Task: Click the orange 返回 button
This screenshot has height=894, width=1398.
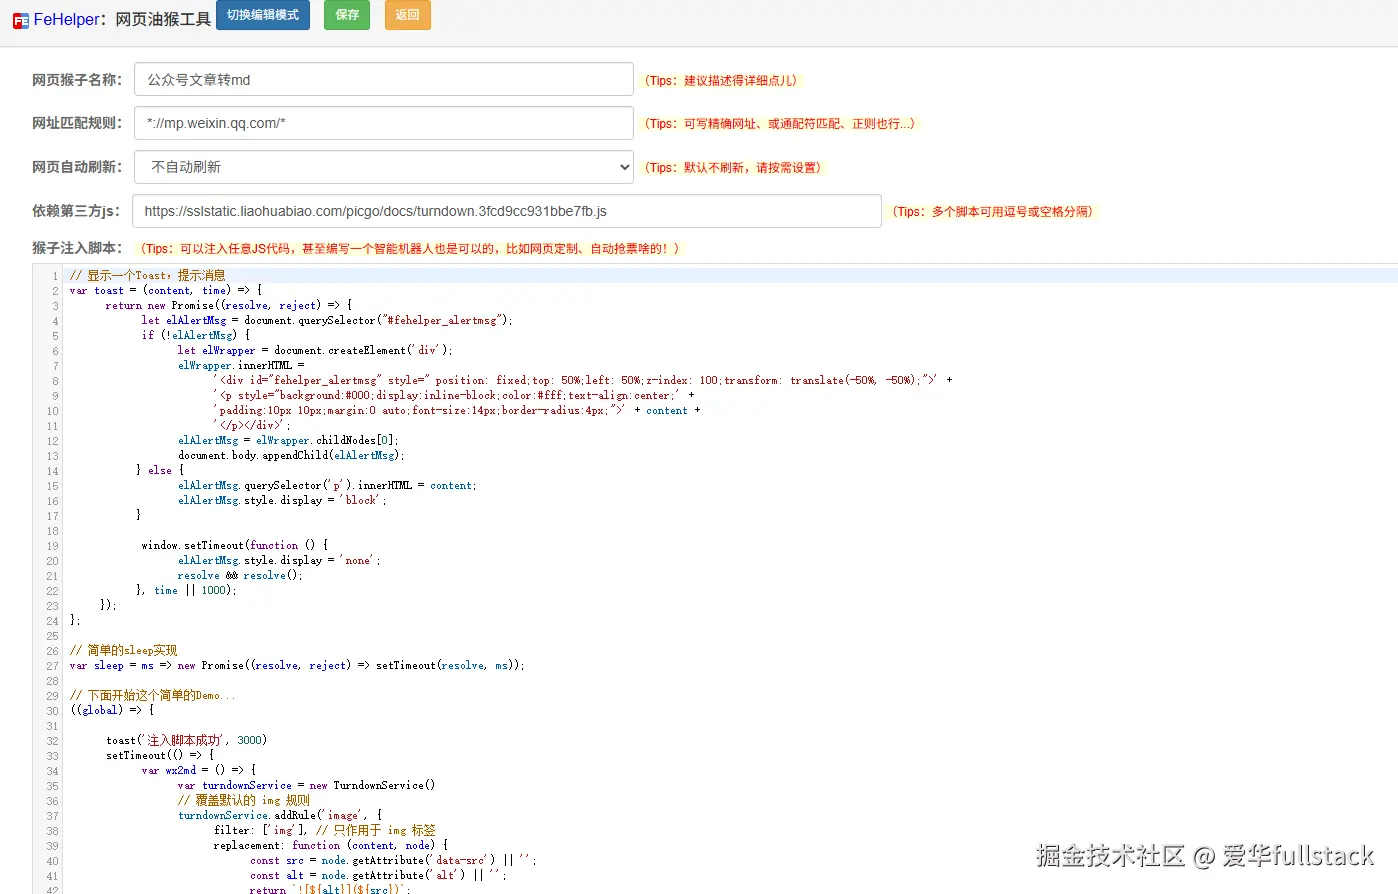Action: (408, 15)
